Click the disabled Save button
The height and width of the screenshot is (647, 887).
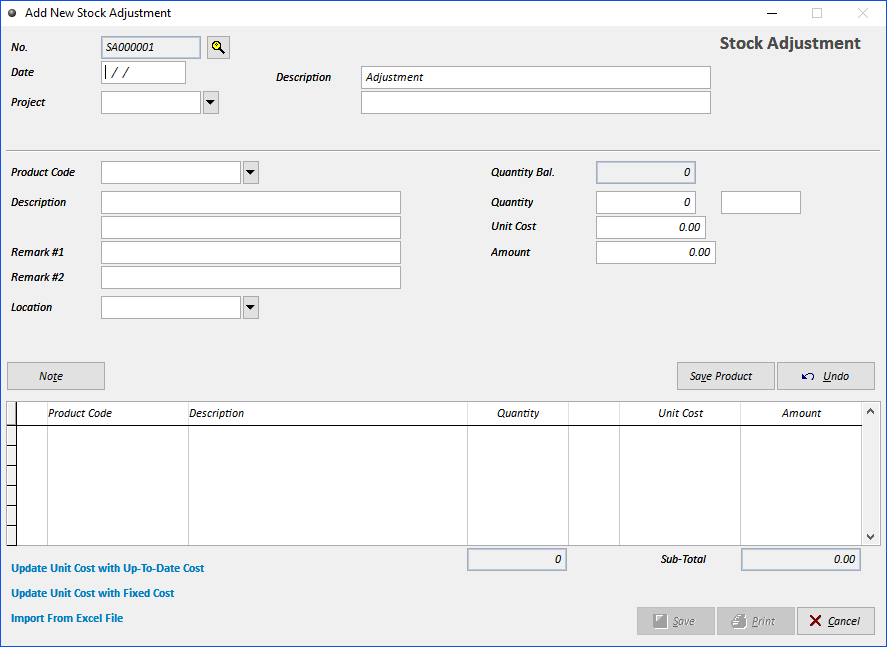click(675, 621)
